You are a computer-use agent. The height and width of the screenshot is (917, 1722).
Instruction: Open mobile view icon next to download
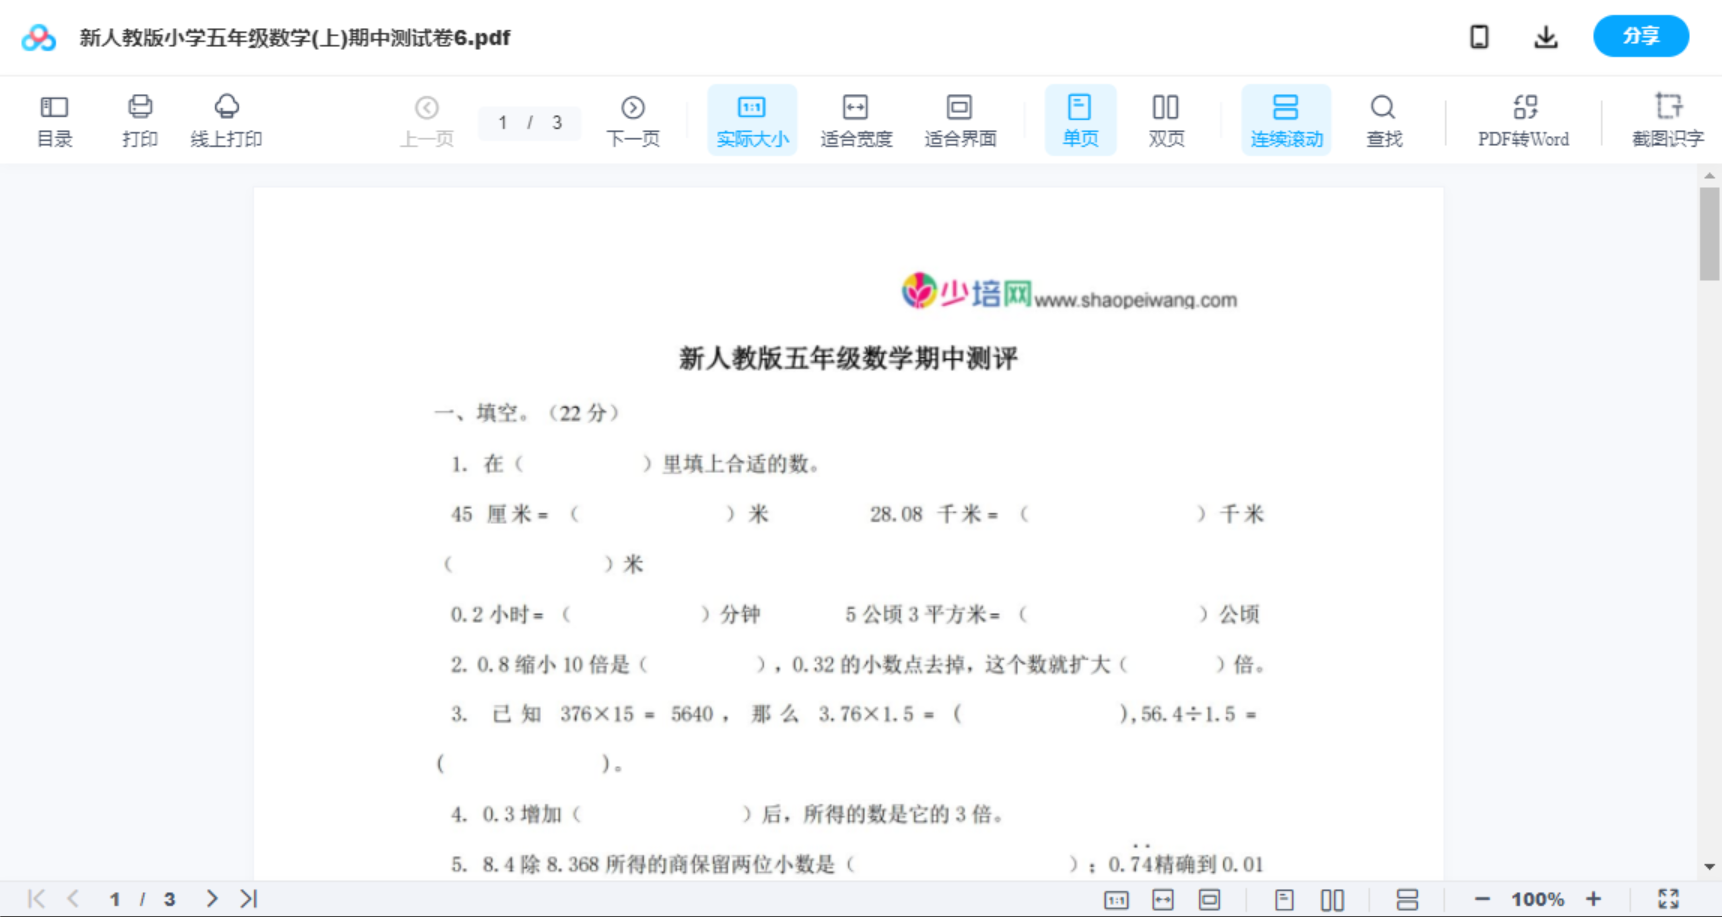(1478, 36)
